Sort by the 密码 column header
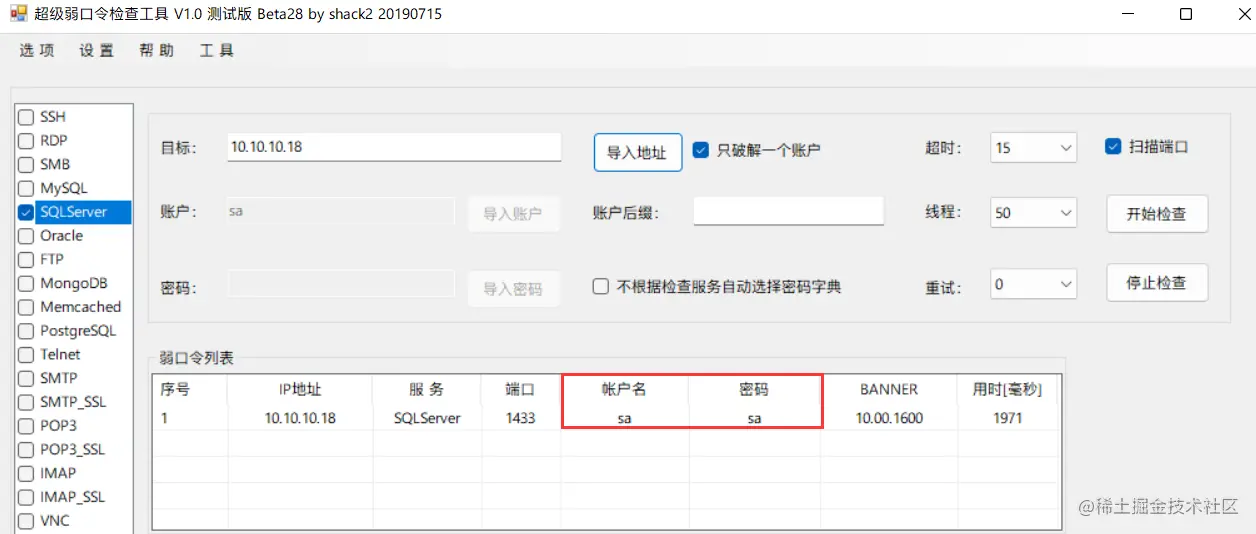This screenshot has height=534, width=1256. pos(755,389)
